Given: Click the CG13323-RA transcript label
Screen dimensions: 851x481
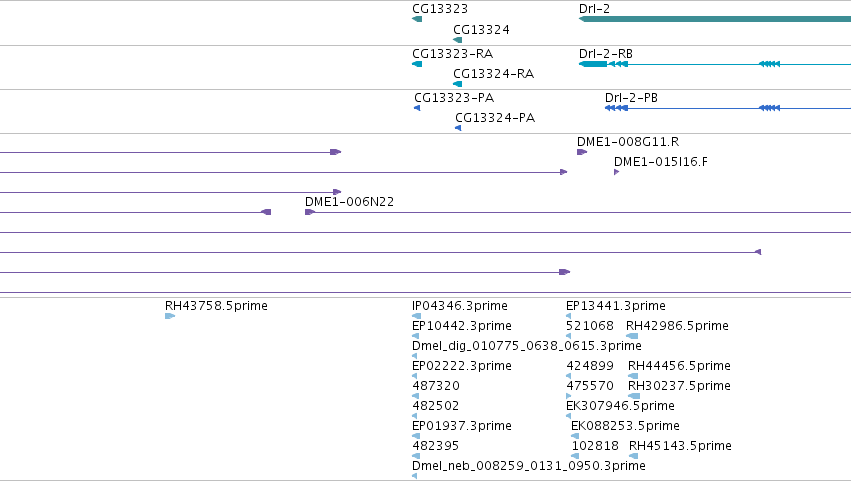Looking at the screenshot, I should 453,54.
